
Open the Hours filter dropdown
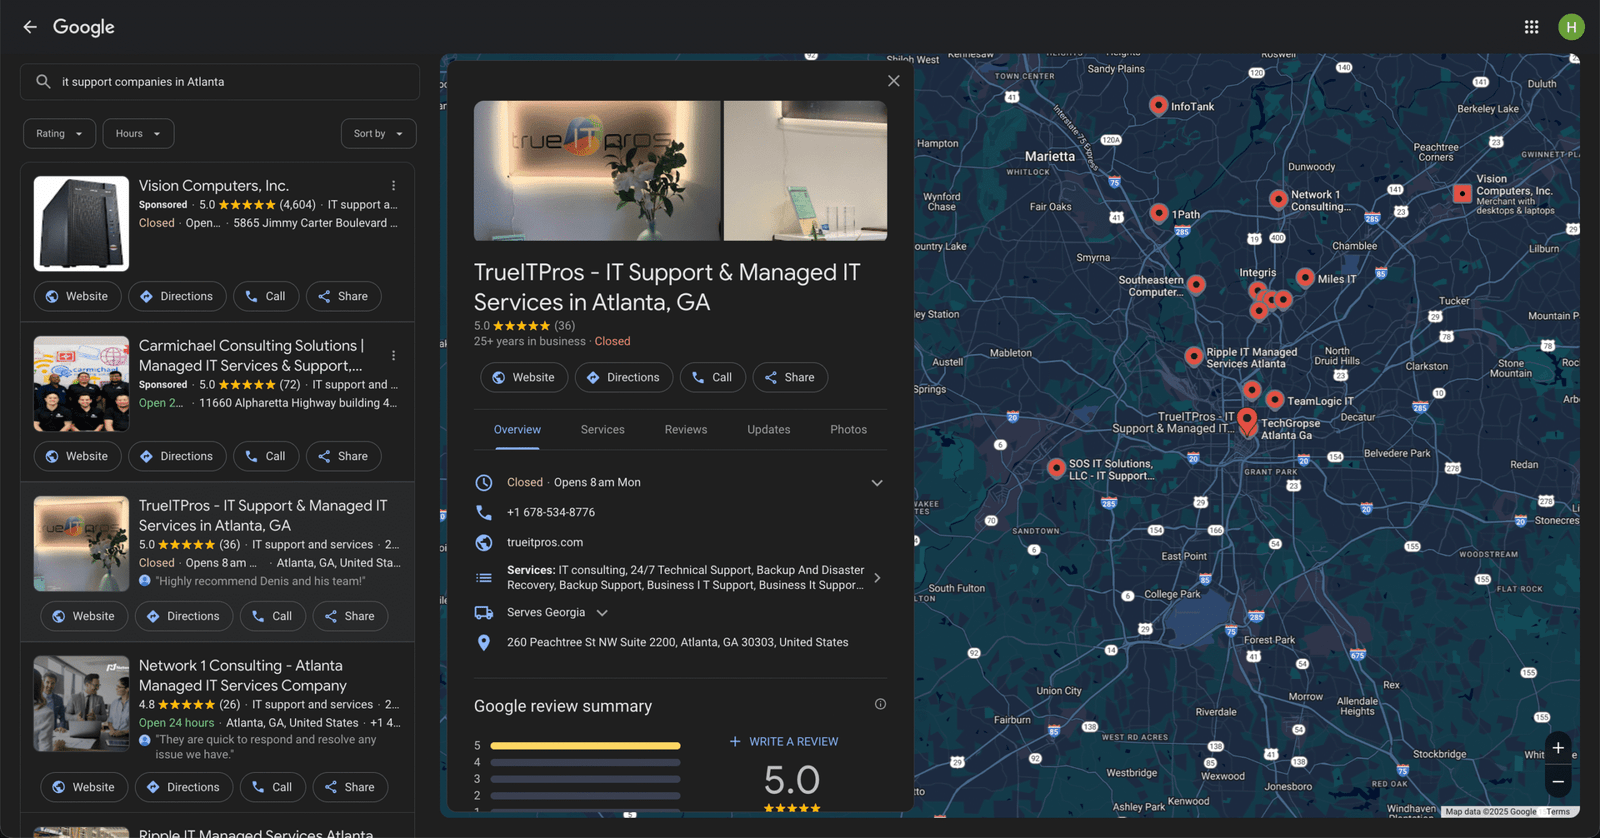(138, 134)
